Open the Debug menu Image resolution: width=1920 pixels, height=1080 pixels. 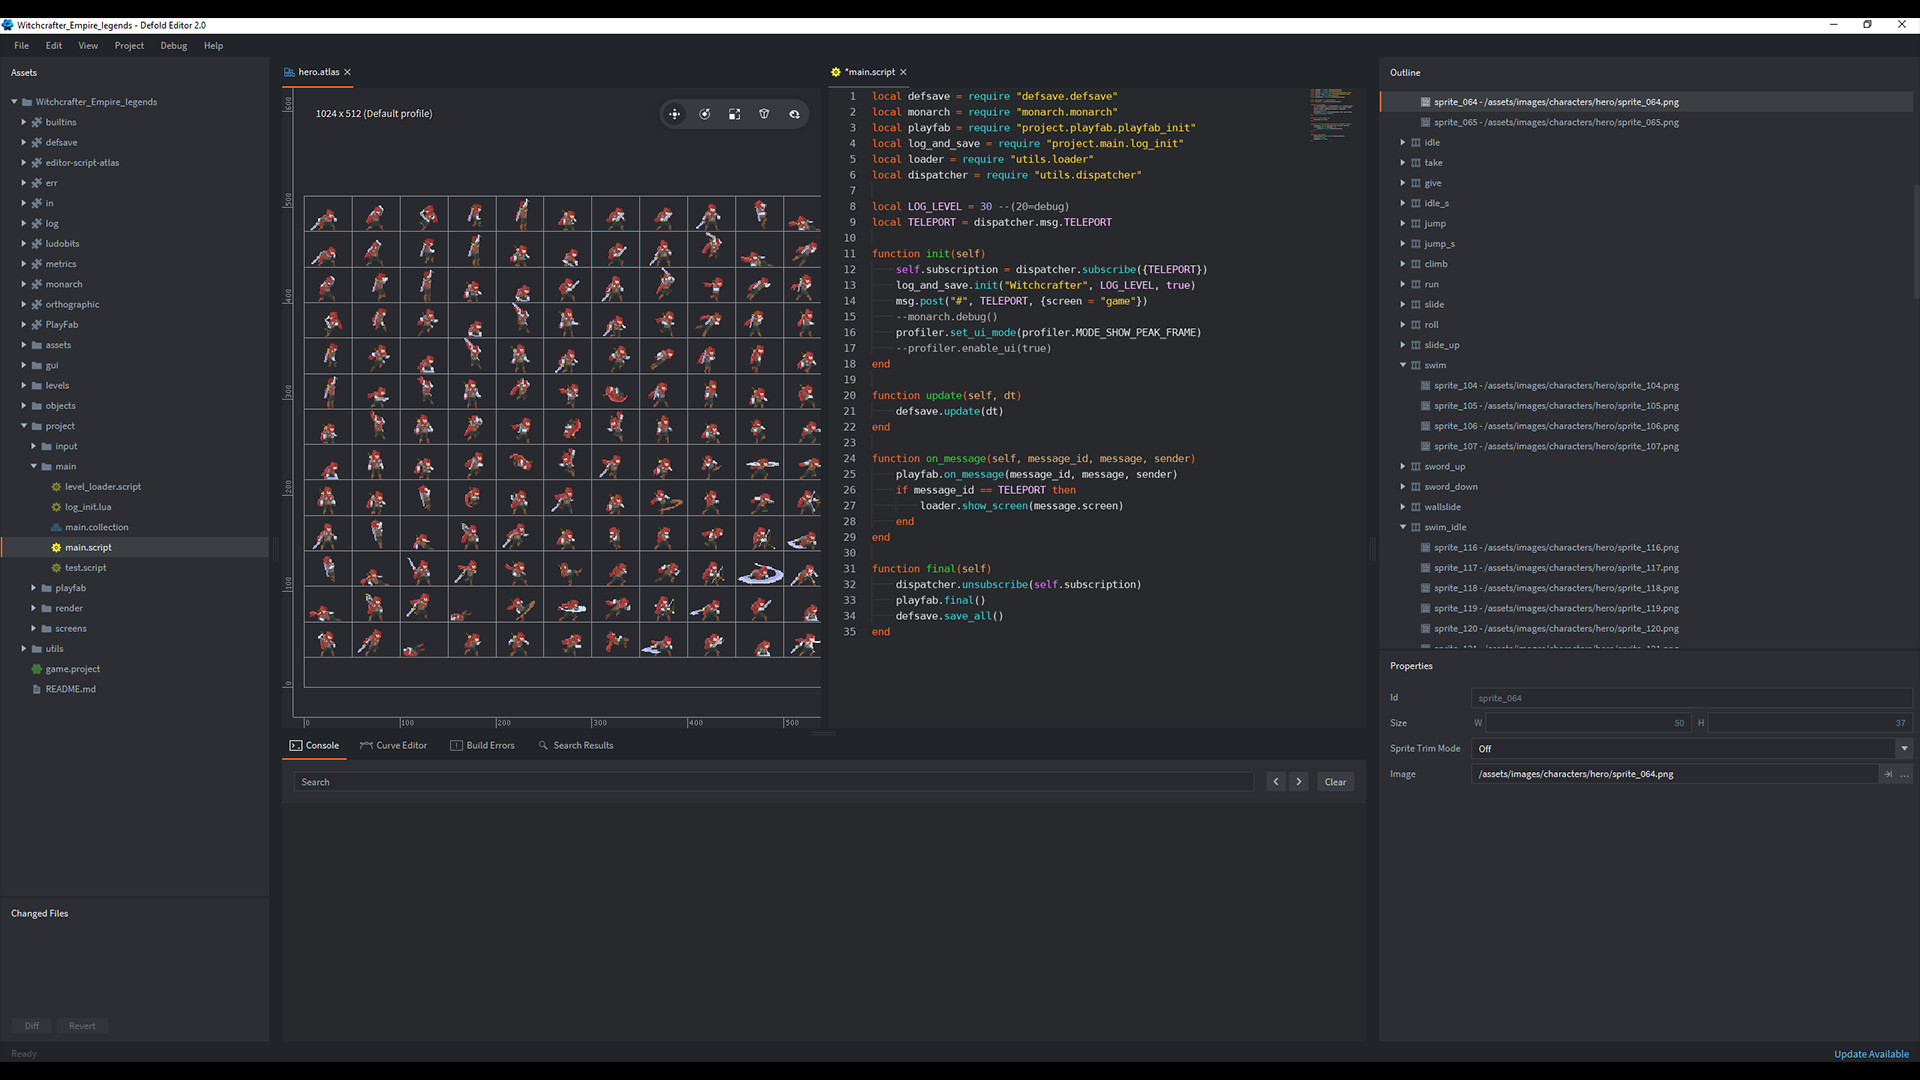173,45
